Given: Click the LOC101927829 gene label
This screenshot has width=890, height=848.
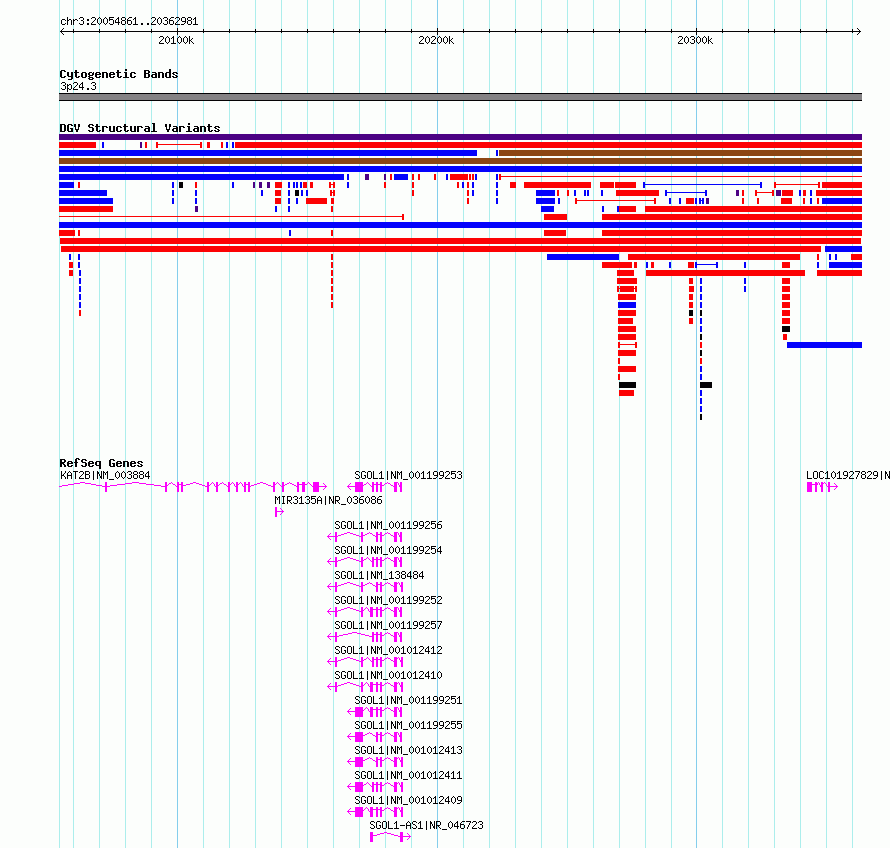Looking at the screenshot, I should pos(847,475).
